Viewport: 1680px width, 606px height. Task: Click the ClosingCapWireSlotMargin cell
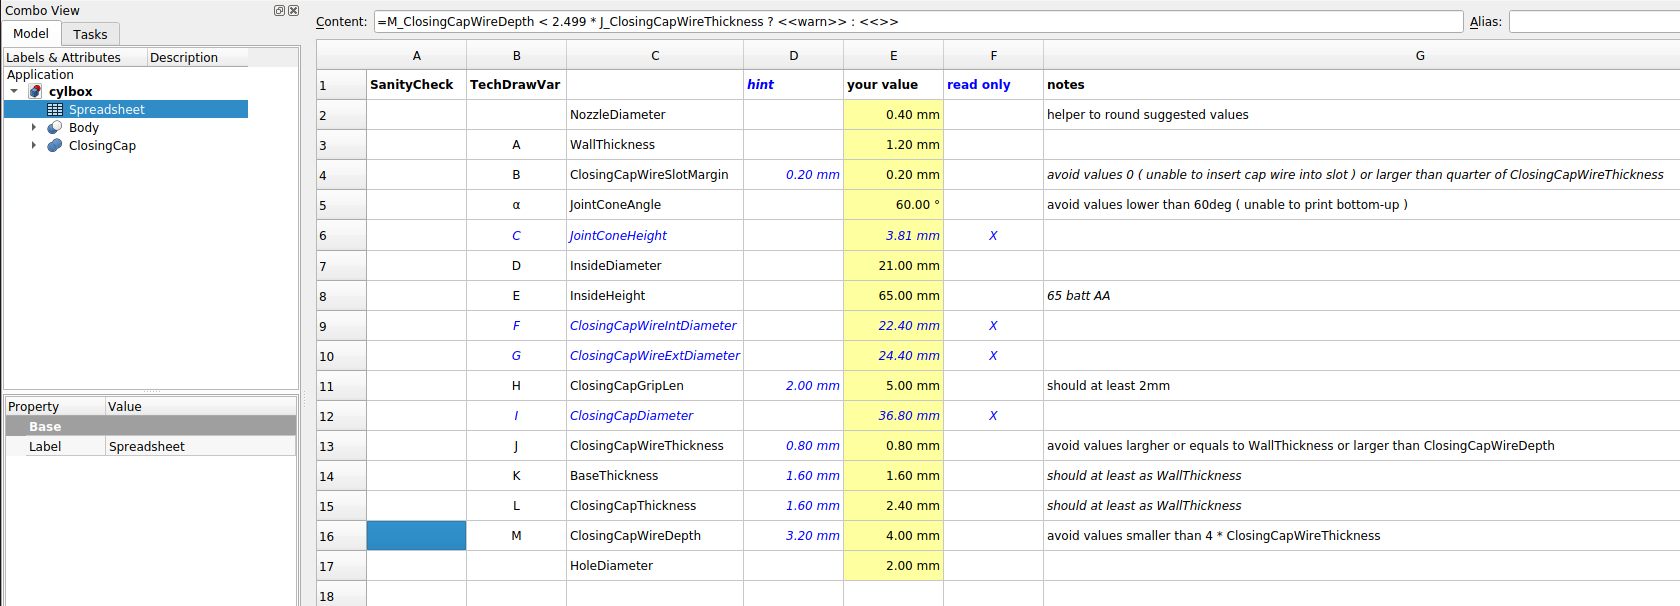click(655, 175)
